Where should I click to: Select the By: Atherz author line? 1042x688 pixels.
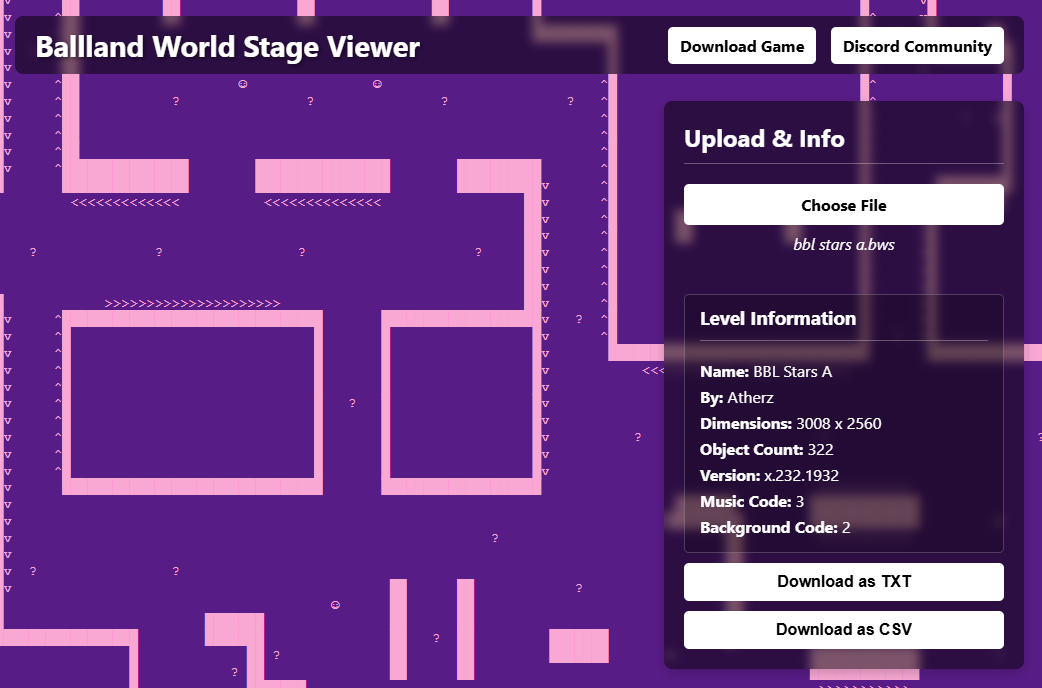[736, 398]
